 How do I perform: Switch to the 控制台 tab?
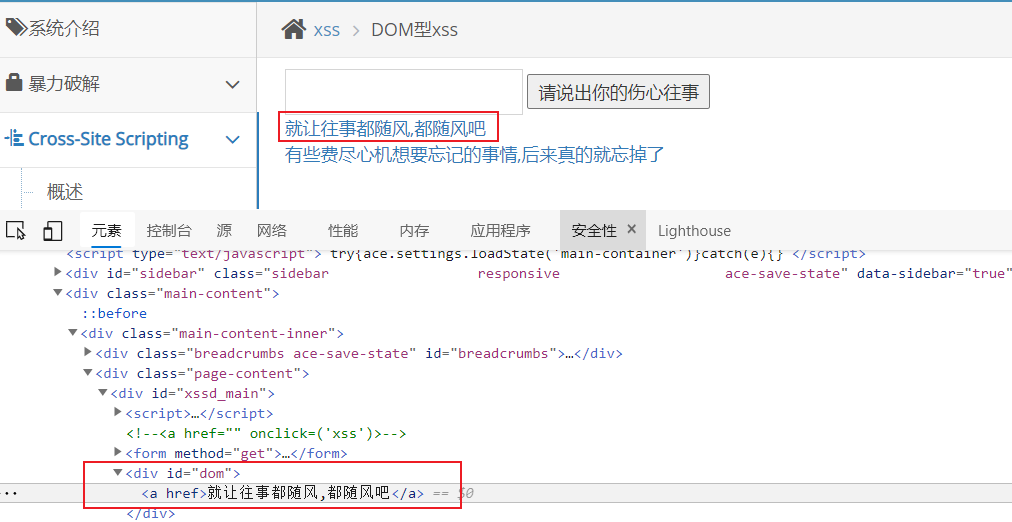pyautogui.click(x=169, y=231)
